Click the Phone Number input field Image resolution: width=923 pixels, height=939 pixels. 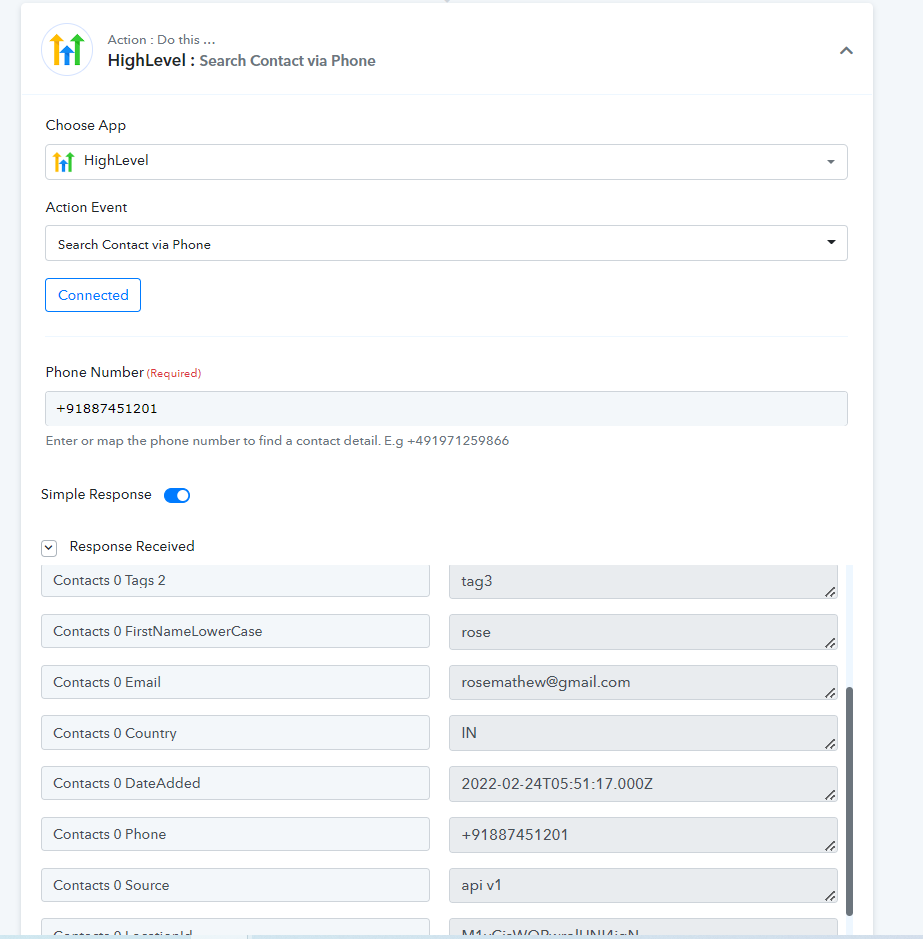(x=446, y=408)
